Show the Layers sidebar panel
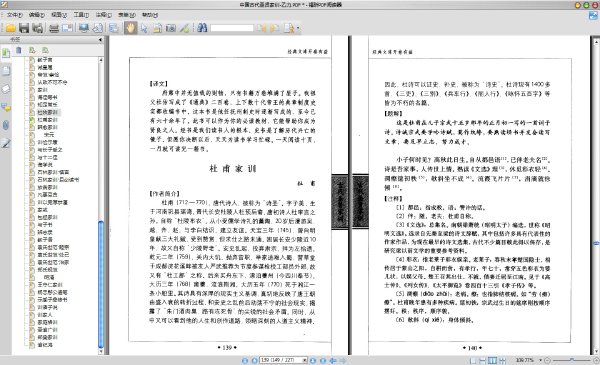 (6, 89)
